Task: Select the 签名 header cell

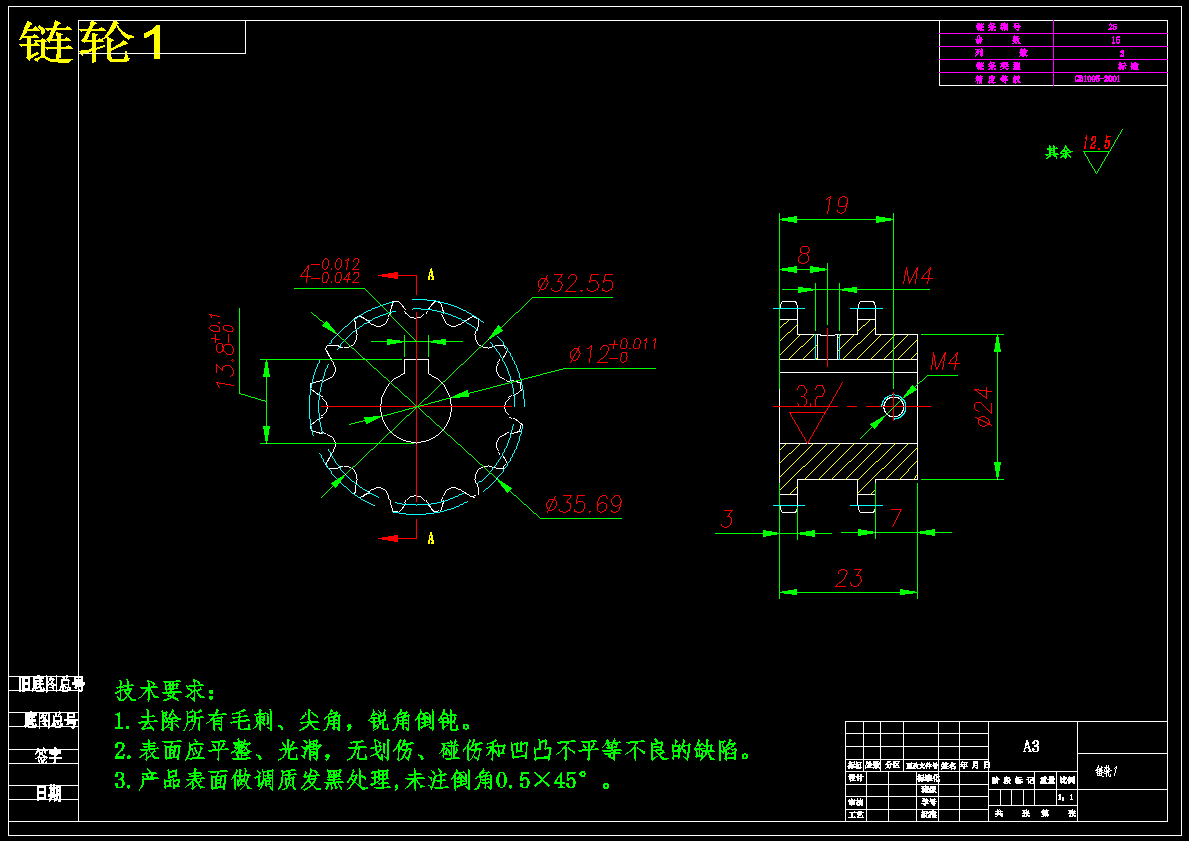Action: click(x=949, y=766)
